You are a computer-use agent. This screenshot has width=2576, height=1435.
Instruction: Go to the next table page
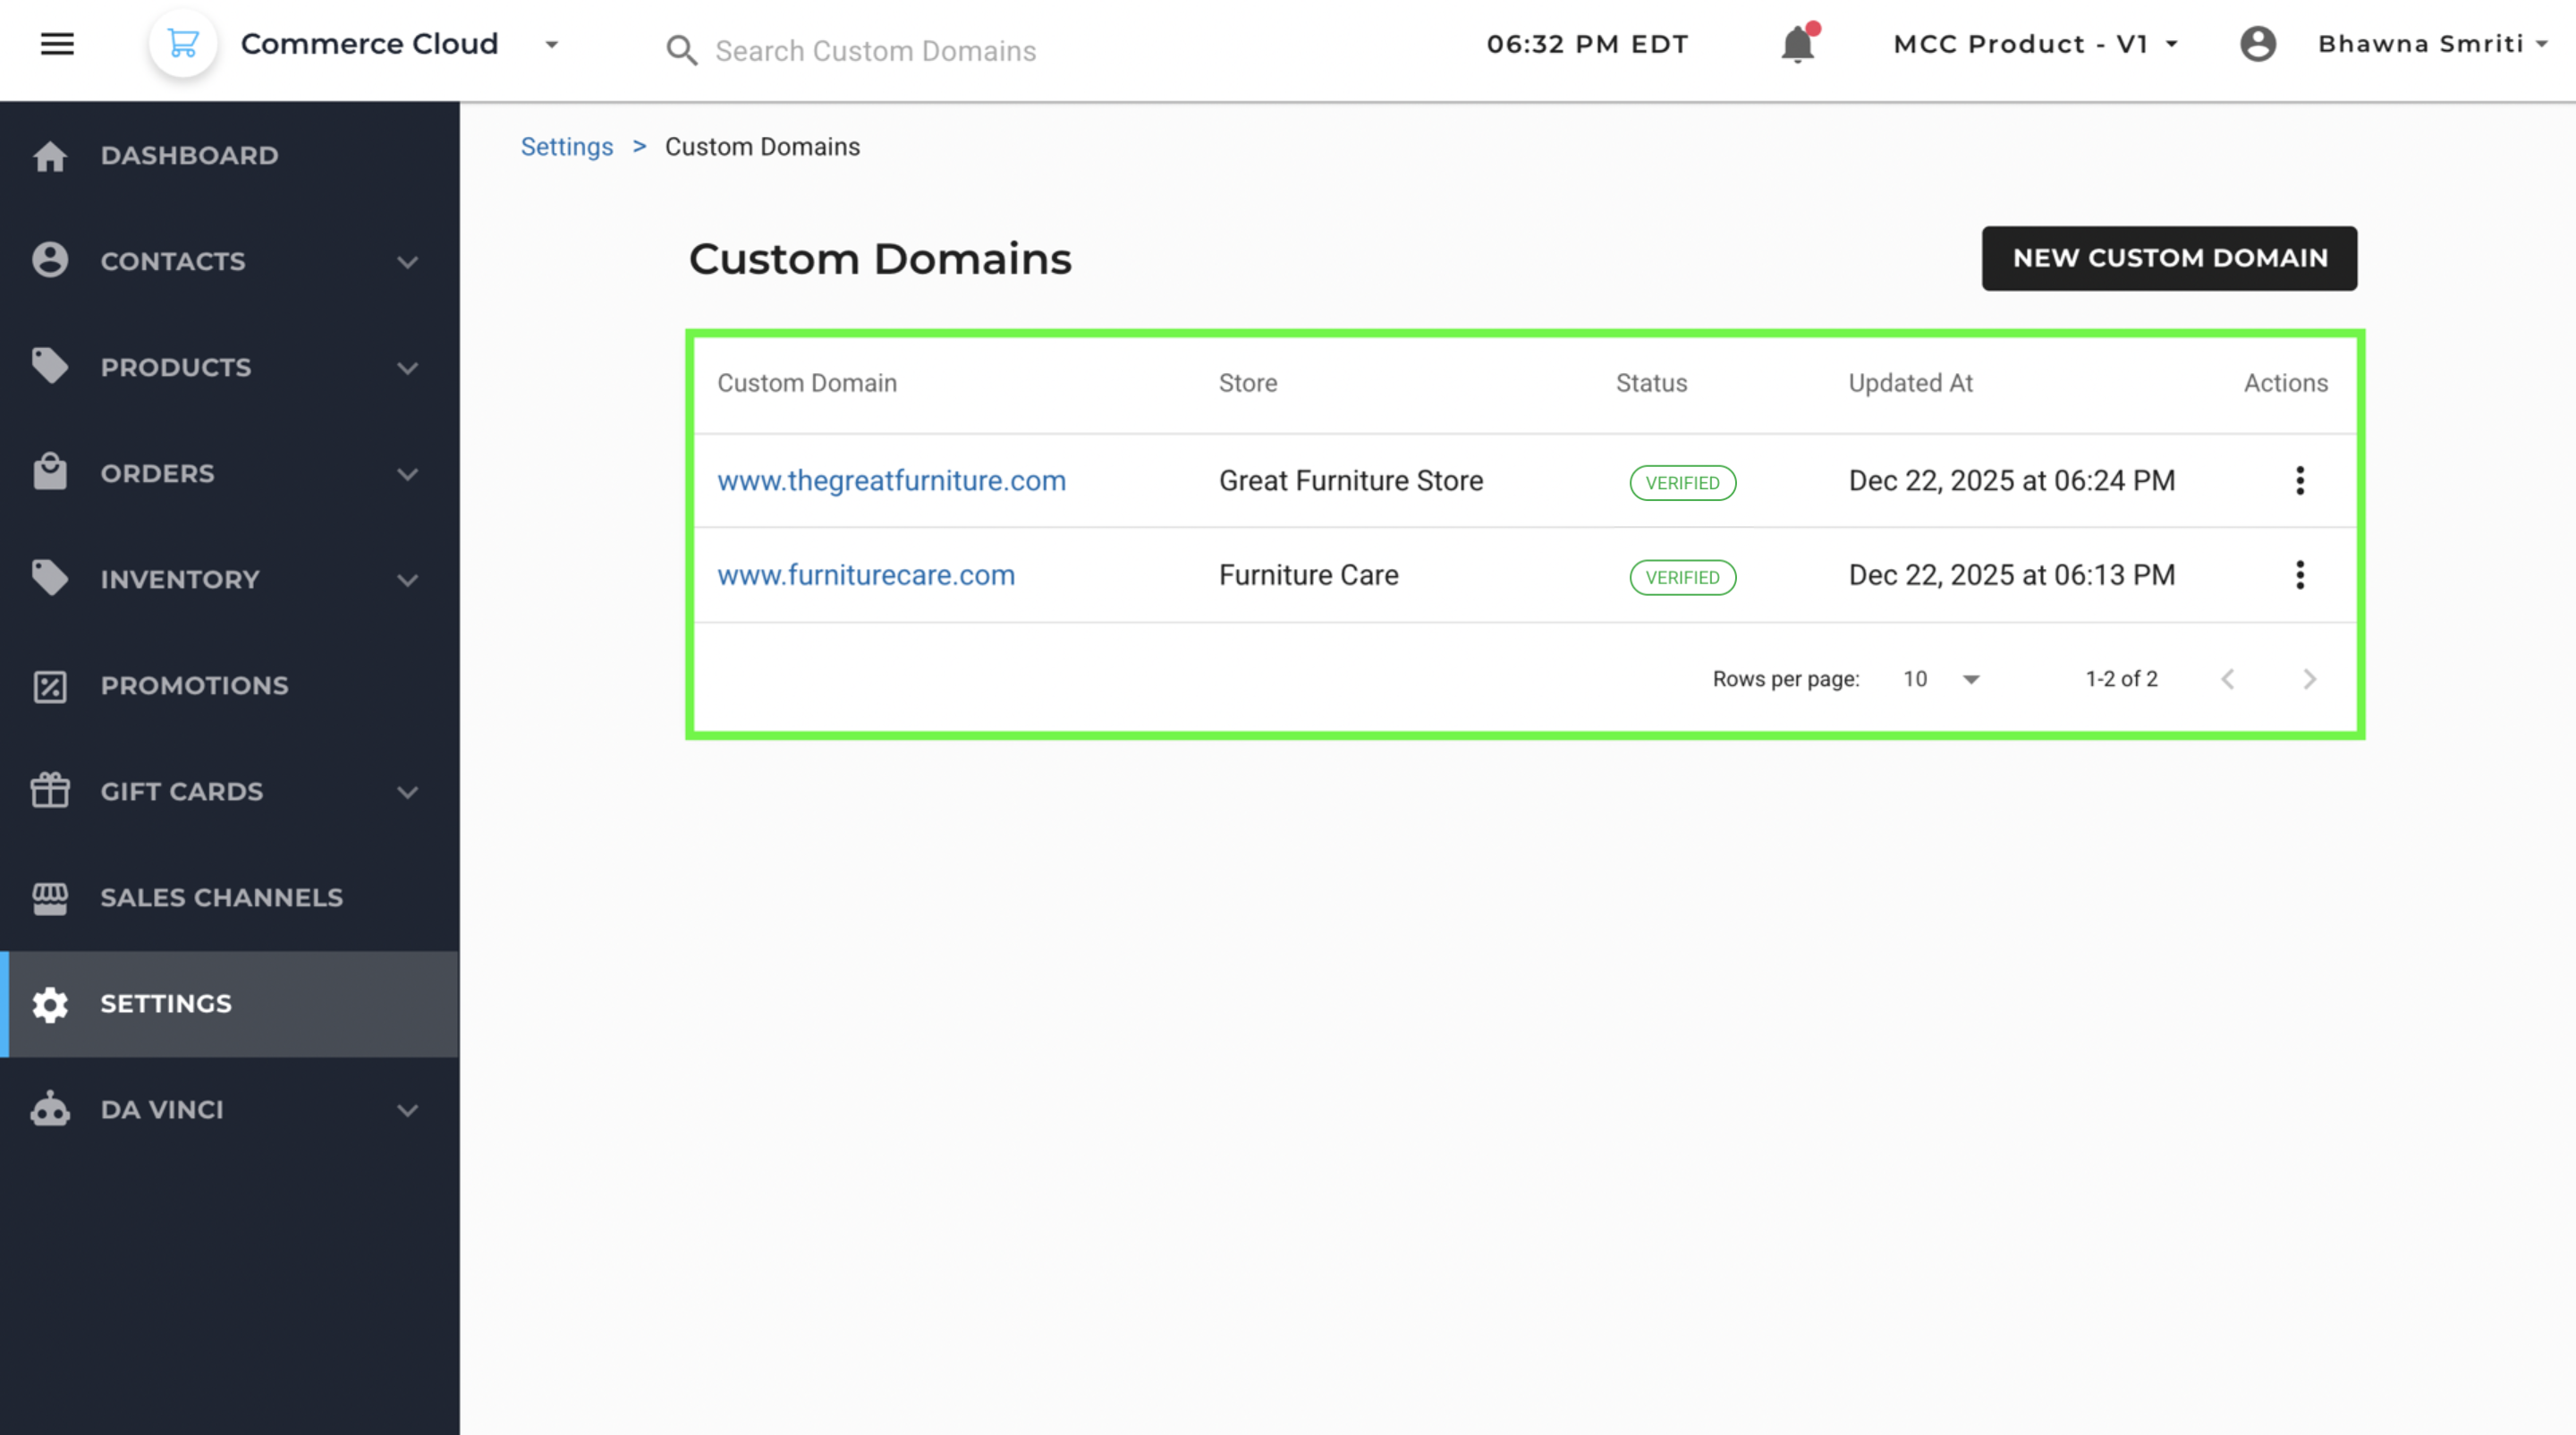2309,679
